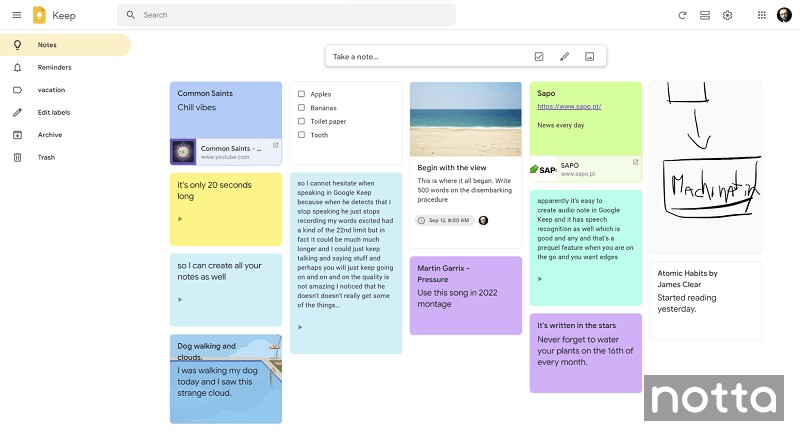Play audio on 'apparently it's easy to' note
The width and height of the screenshot is (800, 437).
(x=540, y=279)
